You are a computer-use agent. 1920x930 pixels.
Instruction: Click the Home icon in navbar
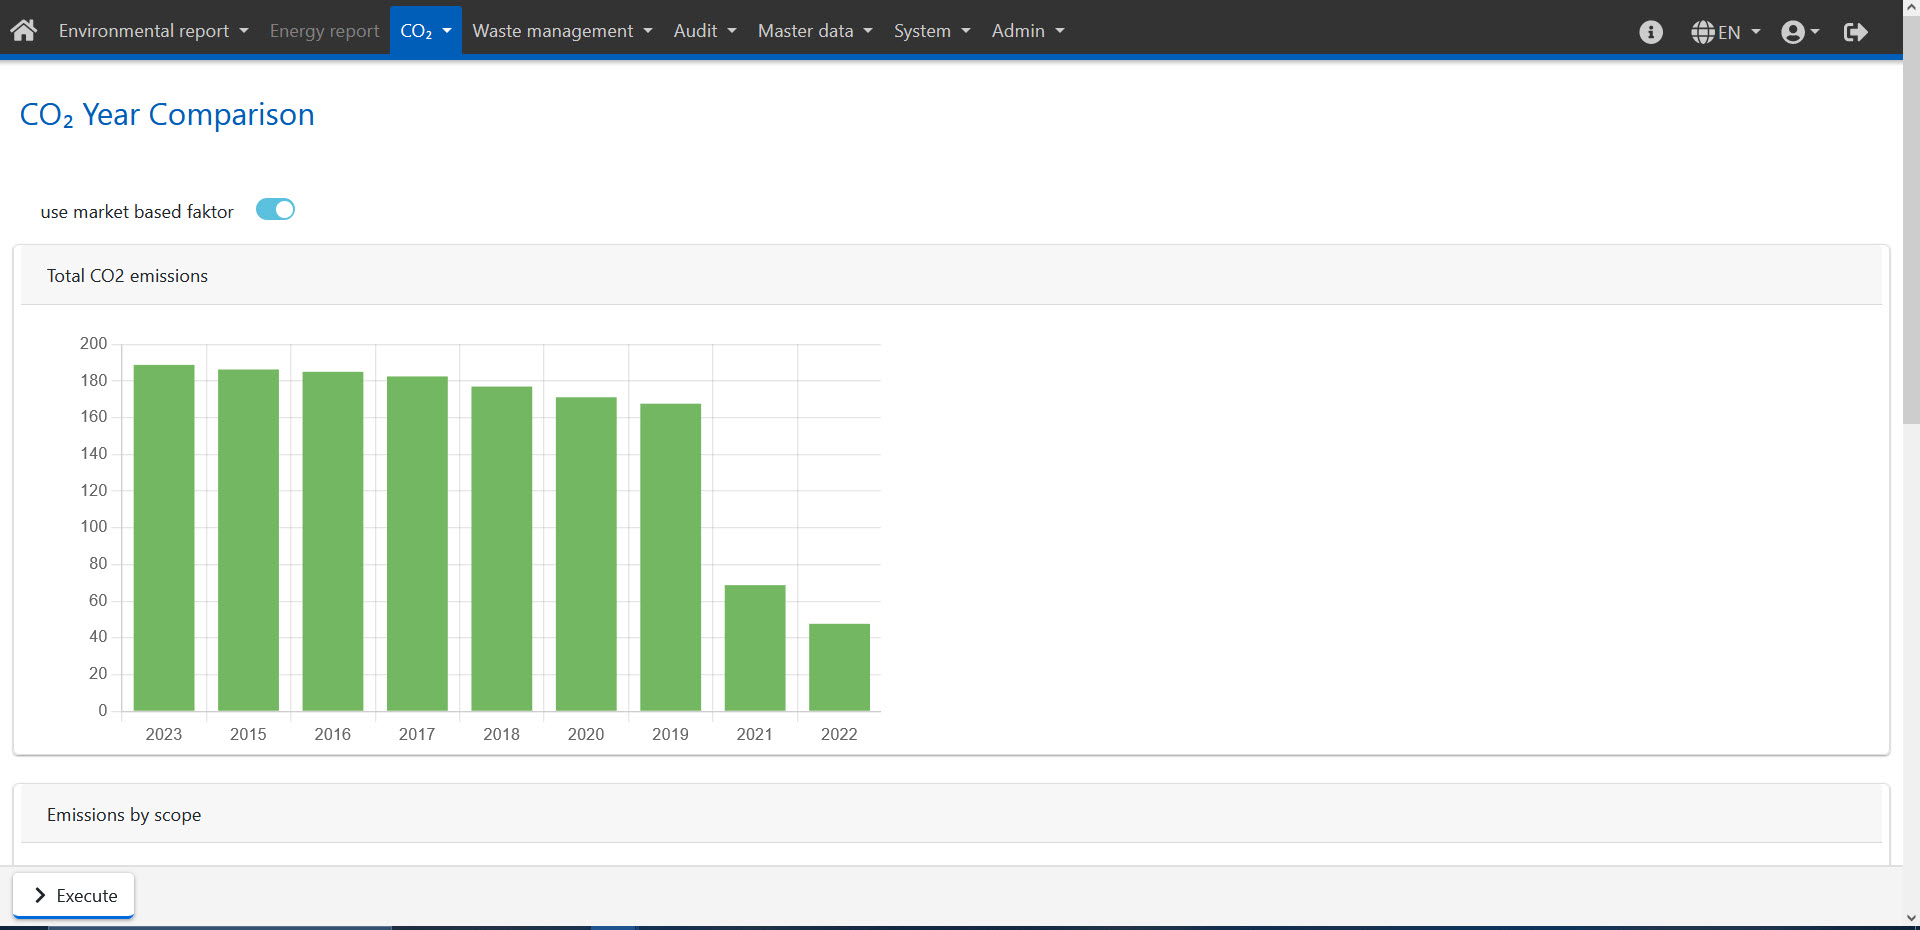[24, 30]
